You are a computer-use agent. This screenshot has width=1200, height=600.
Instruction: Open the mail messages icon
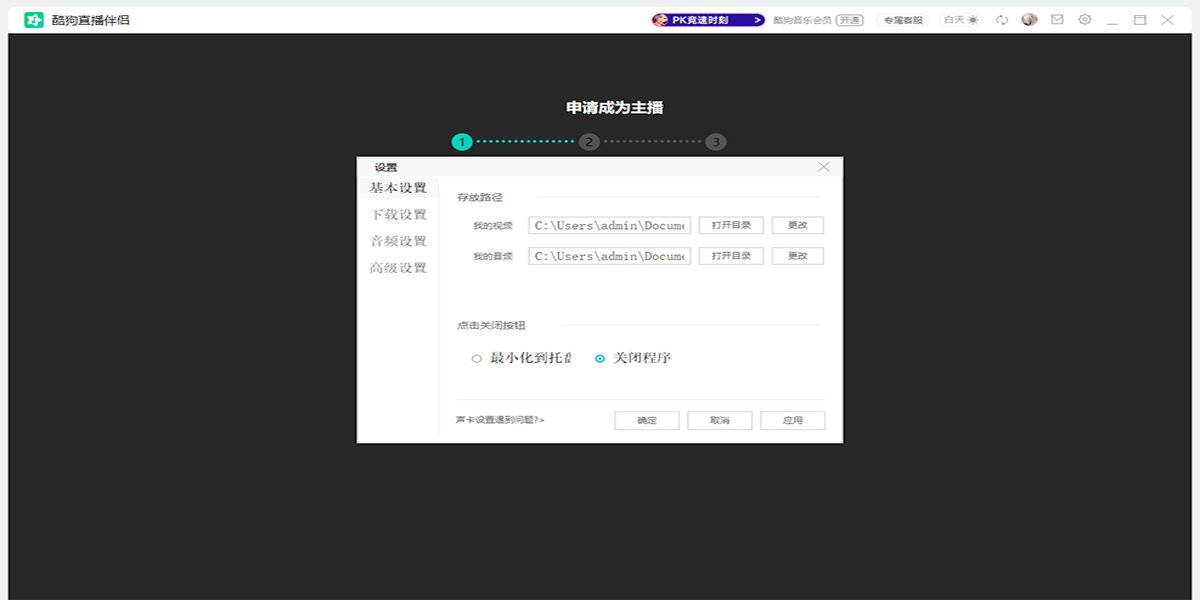click(1057, 20)
